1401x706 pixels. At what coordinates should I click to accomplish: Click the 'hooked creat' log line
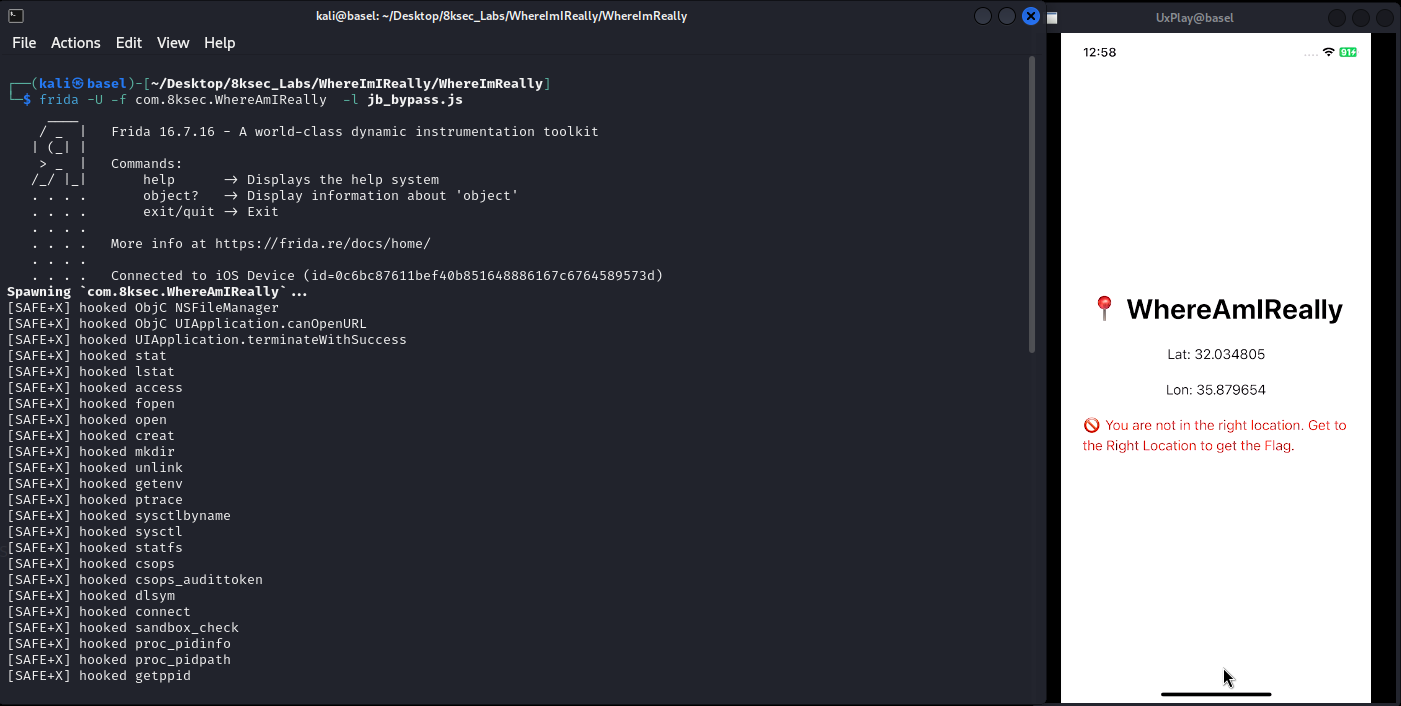click(91, 436)
